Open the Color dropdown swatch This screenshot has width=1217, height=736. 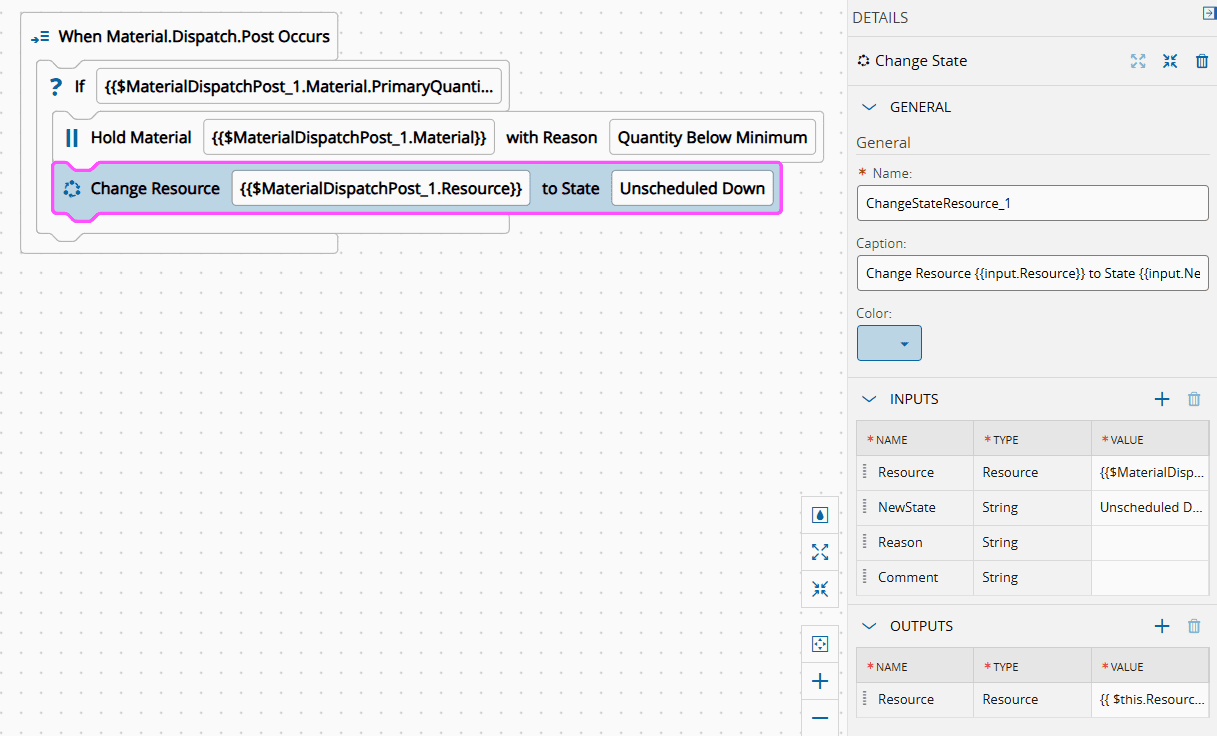[x=889, y=343]
